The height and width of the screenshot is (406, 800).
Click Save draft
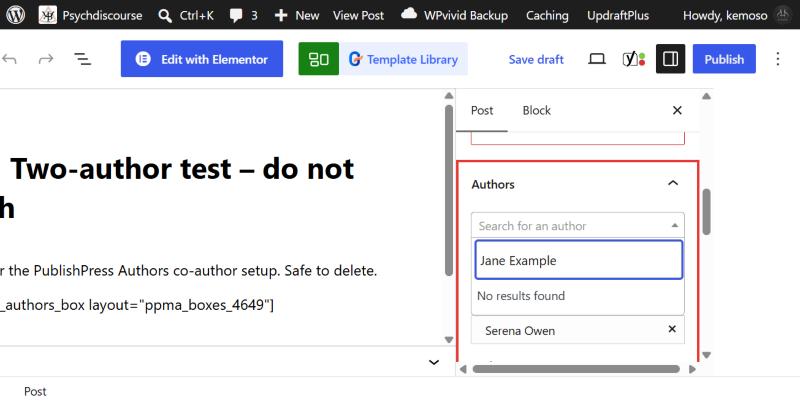(x=536, y=60)
